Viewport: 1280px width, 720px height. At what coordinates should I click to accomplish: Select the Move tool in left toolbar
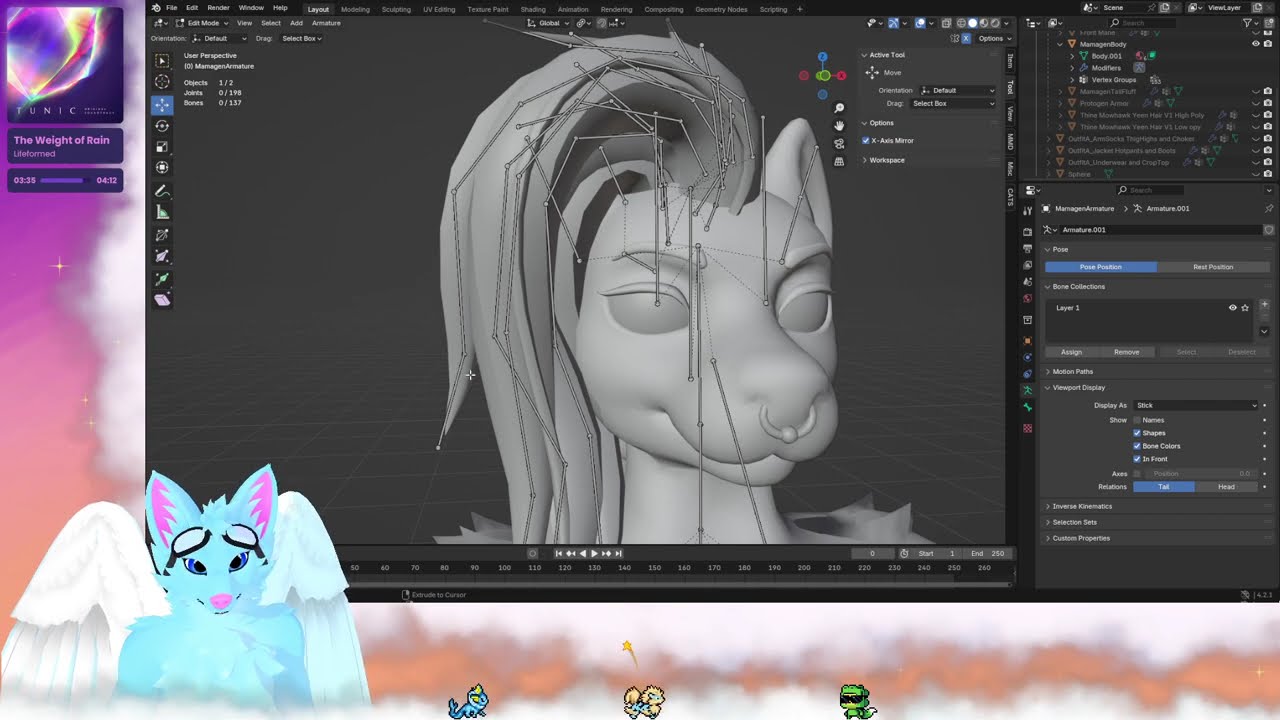162,104
